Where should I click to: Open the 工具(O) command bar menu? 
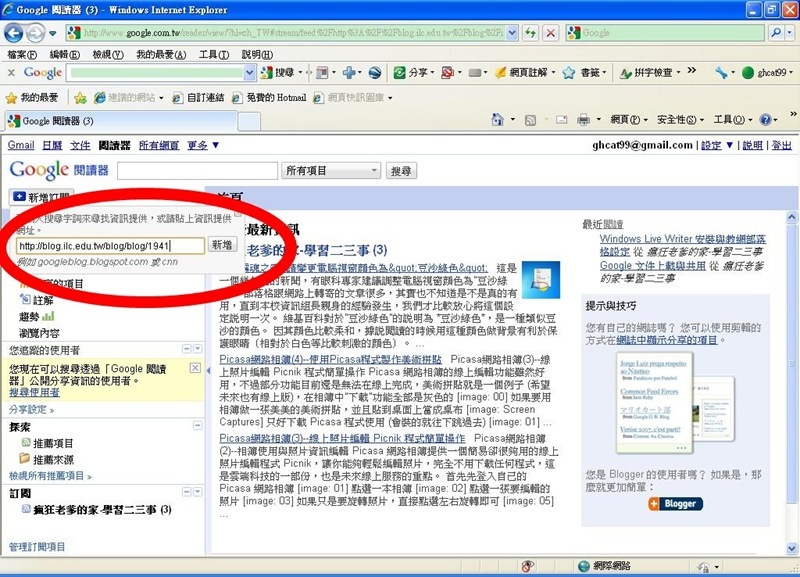[x=732, y=120]
